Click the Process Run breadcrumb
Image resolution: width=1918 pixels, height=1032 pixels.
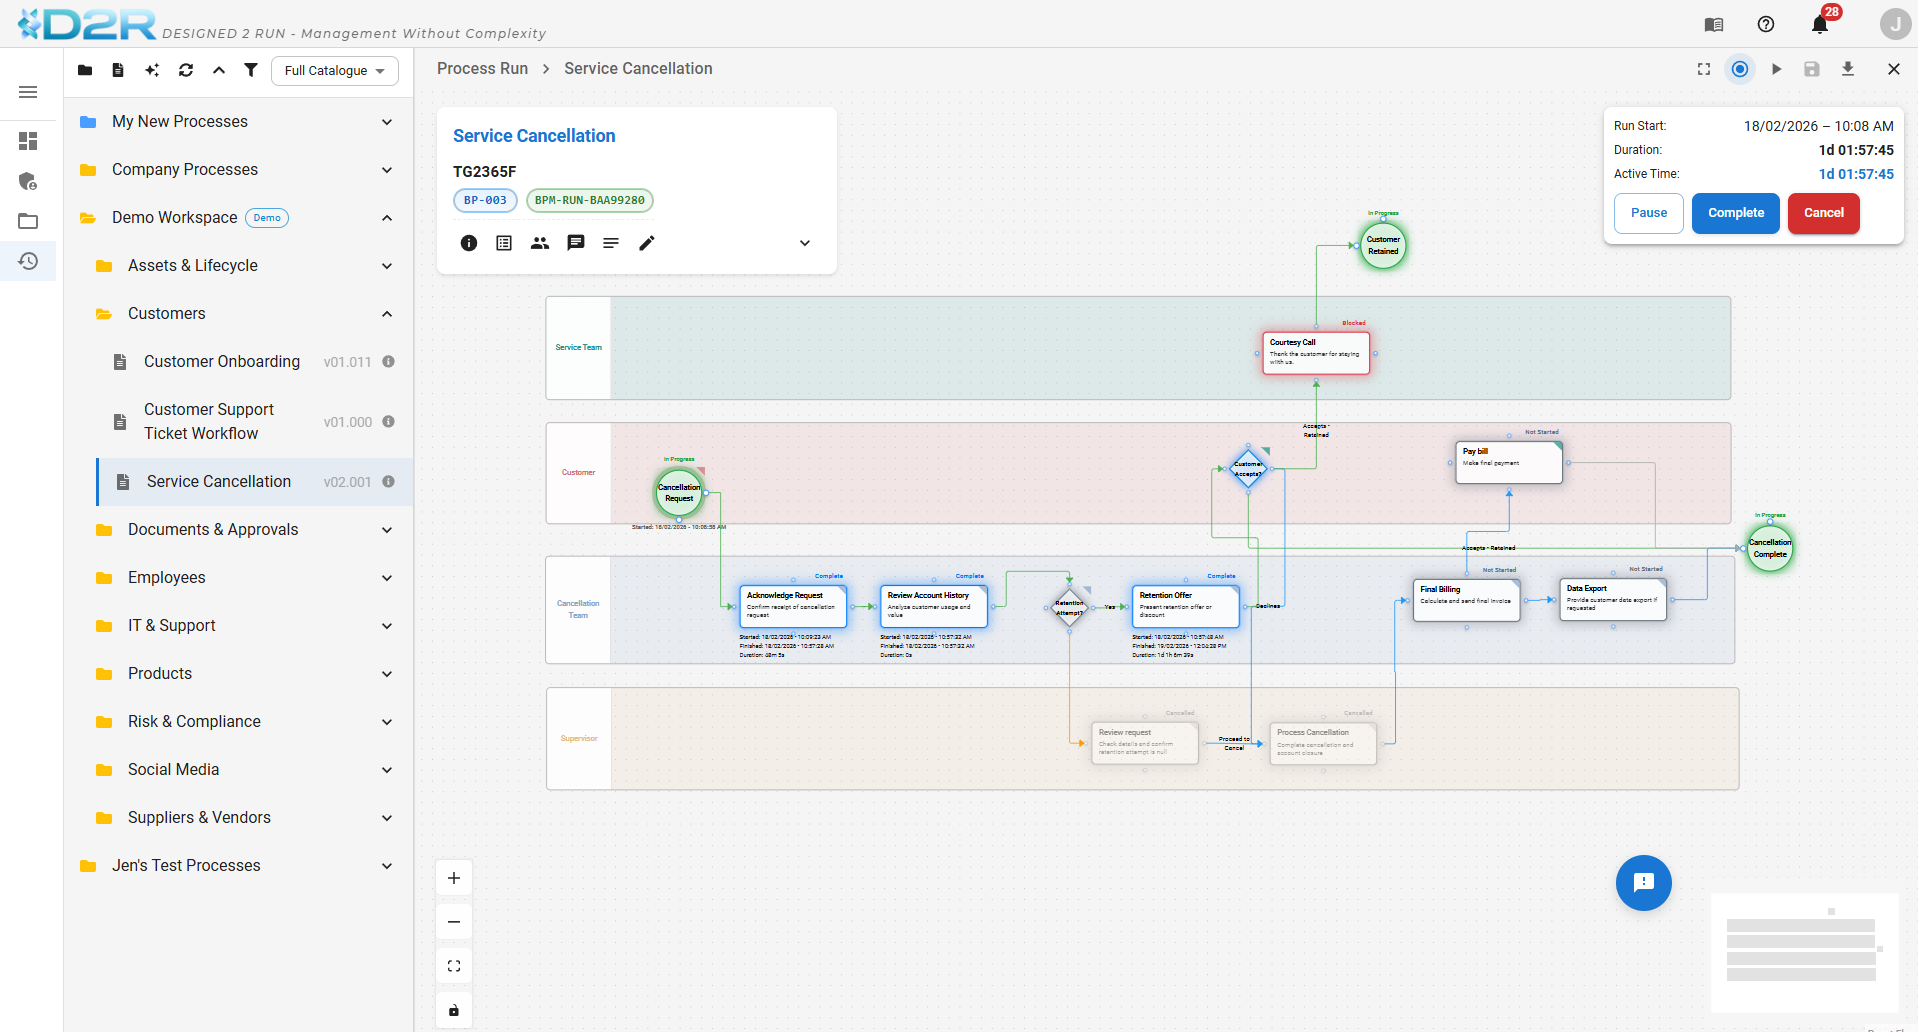482,69
